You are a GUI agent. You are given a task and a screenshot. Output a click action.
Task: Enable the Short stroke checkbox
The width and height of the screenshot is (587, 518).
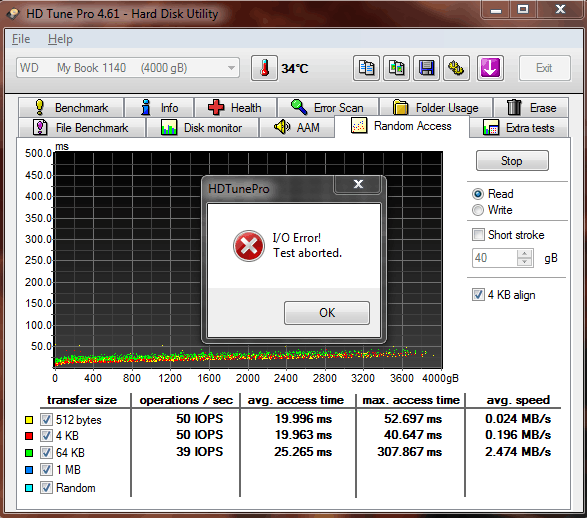click(x=478, y=235)
